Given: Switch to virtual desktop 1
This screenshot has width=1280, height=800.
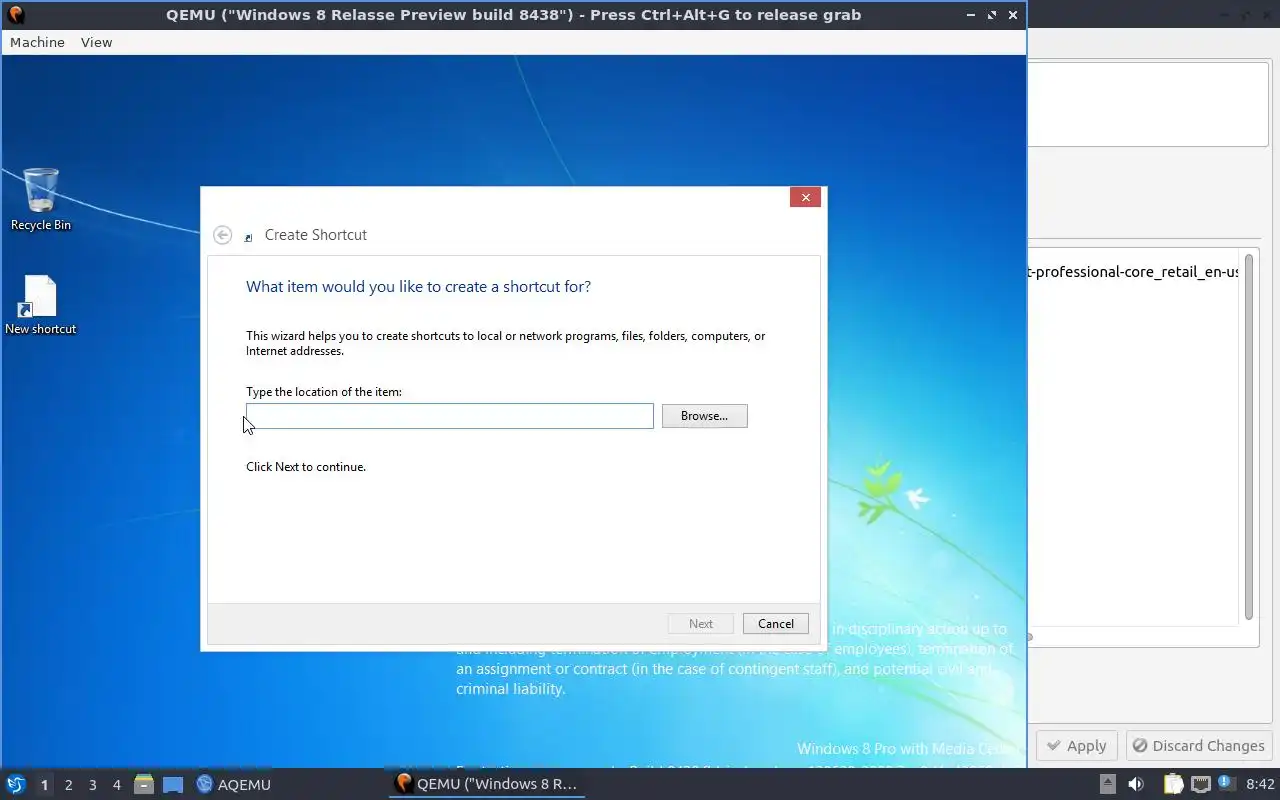Looking at the screenshot, I should click(44, 785).
